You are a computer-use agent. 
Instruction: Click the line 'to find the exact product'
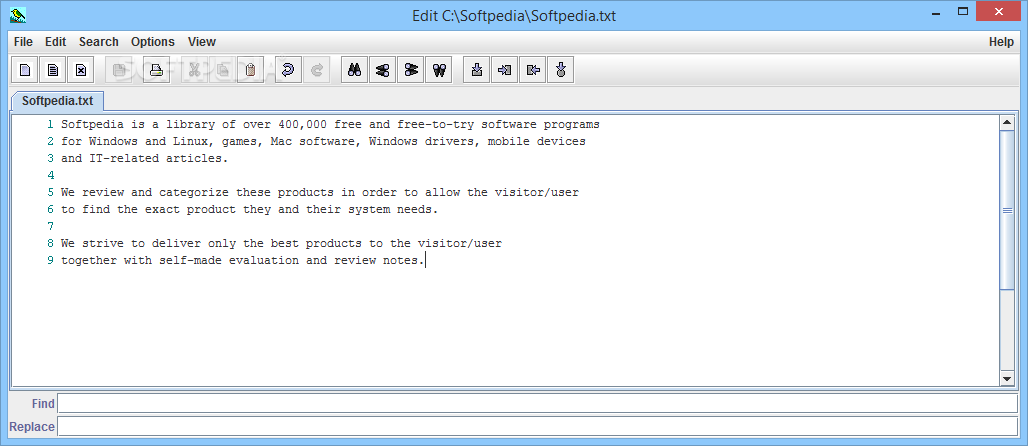249,209
